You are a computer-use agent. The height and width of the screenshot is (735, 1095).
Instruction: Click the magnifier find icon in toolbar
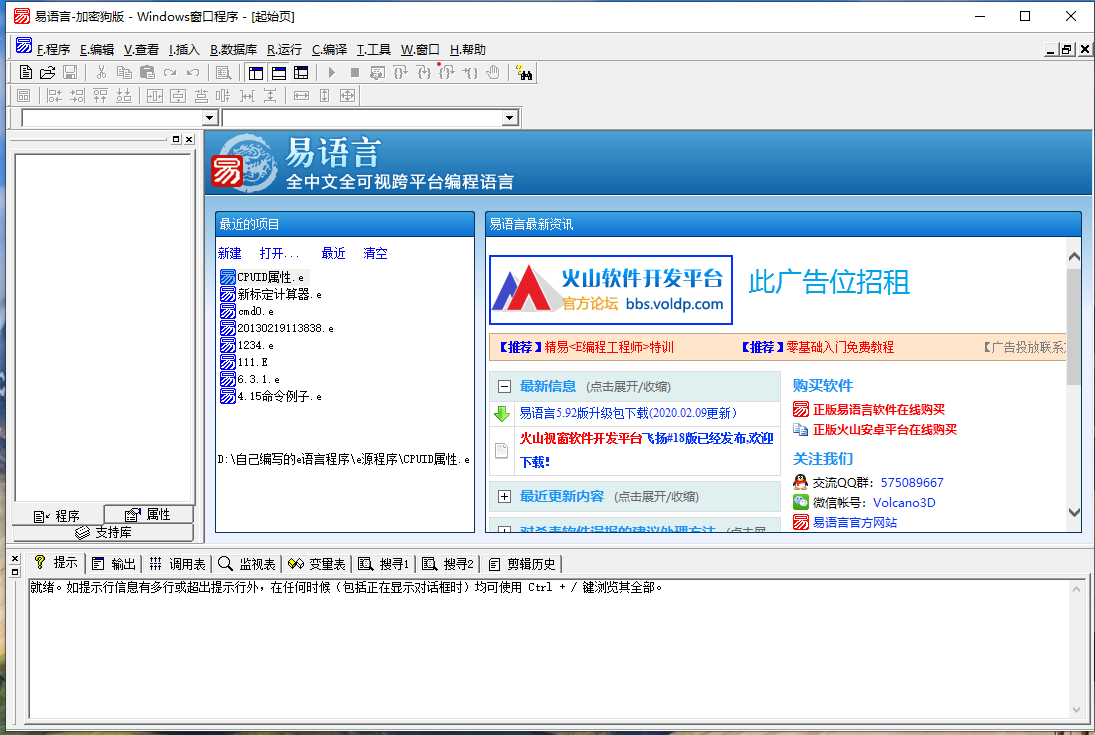(223, 73)
